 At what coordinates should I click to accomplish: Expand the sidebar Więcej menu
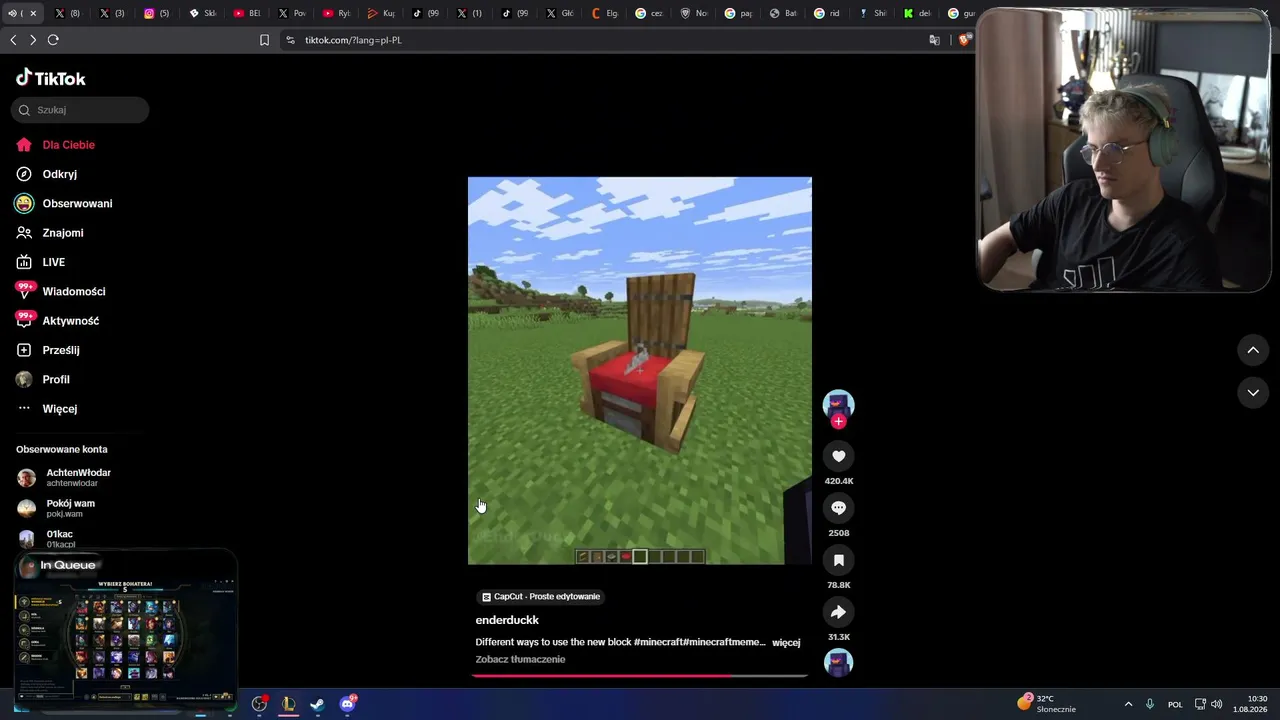(59, 409)
